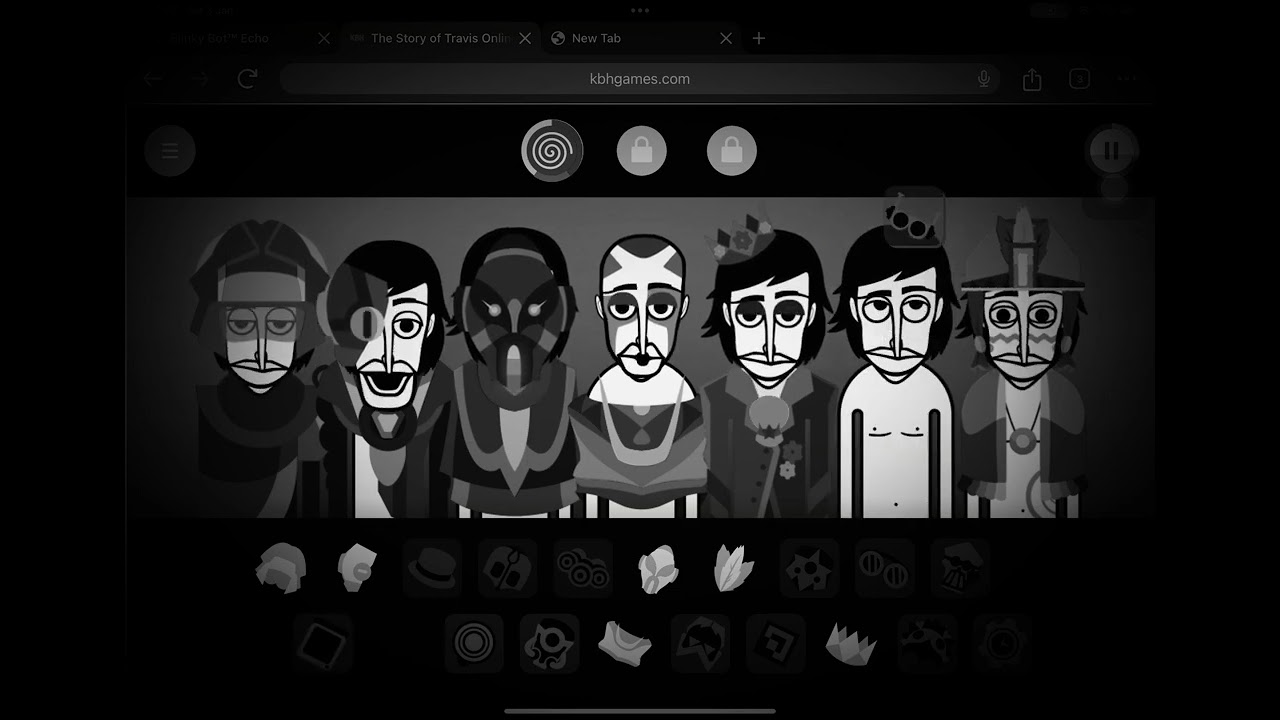Select the spiky crown sound icon

pyautogui.click(x=851, y=643)
